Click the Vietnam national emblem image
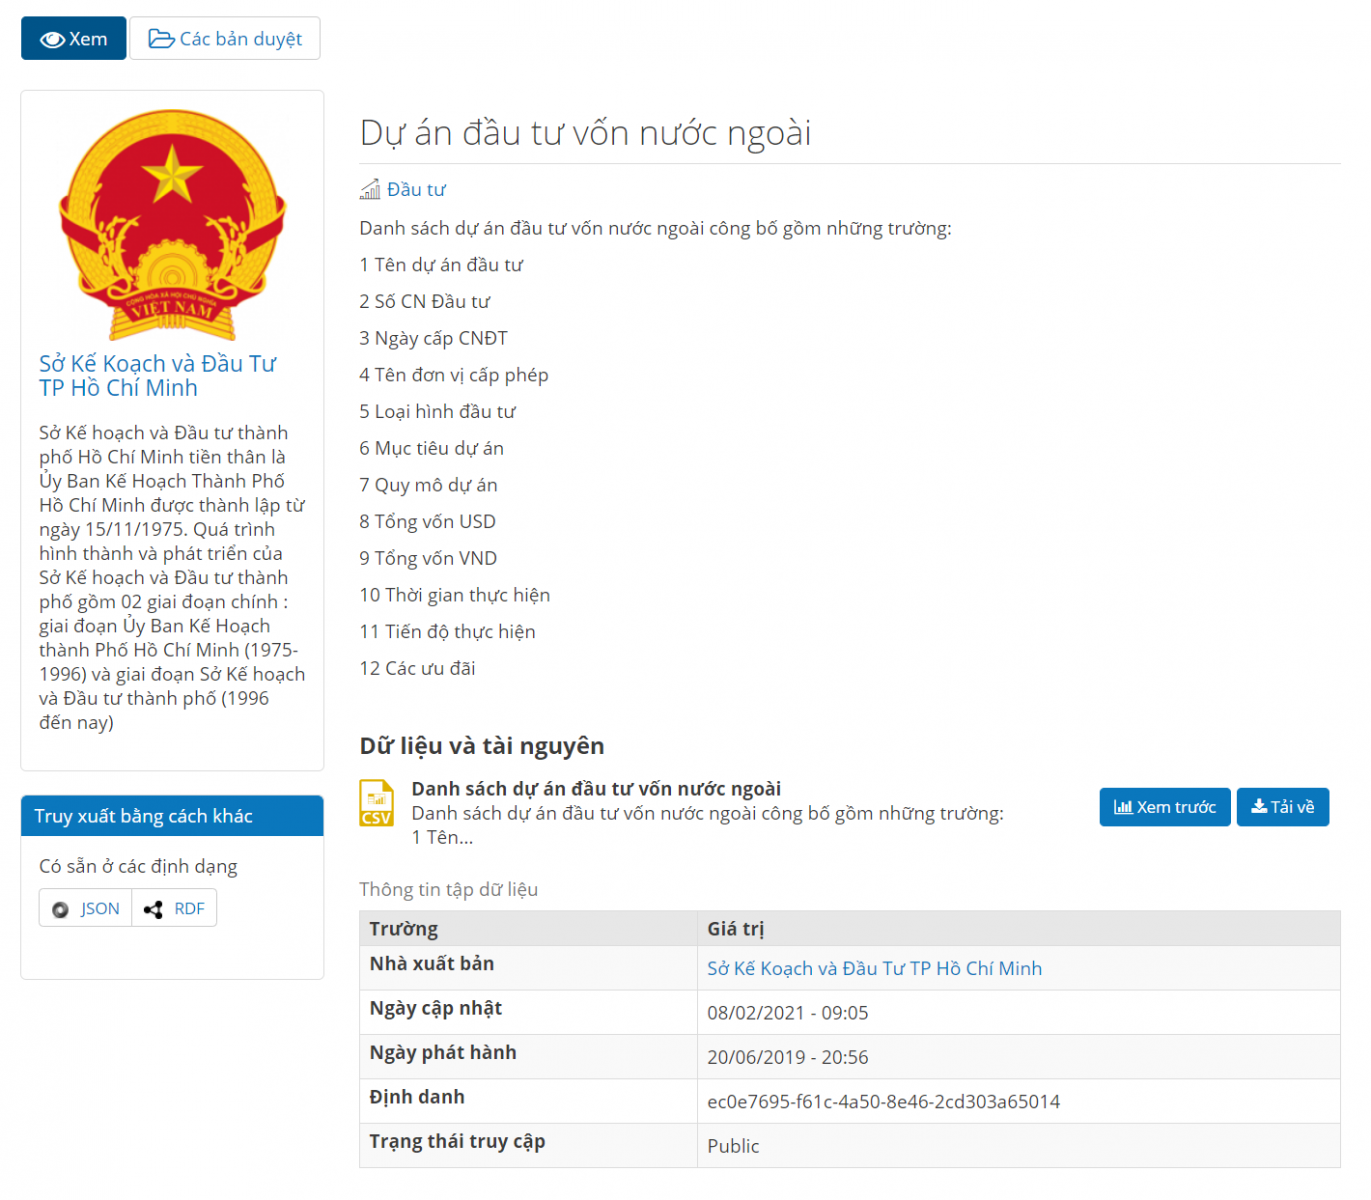Screen dimensions: 1371x1200 coord(172,224)
